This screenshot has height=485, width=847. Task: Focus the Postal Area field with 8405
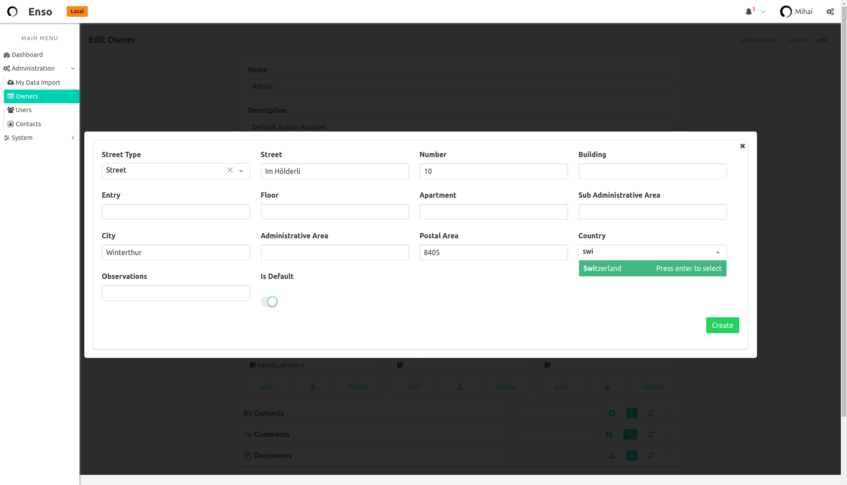point(493,252)
